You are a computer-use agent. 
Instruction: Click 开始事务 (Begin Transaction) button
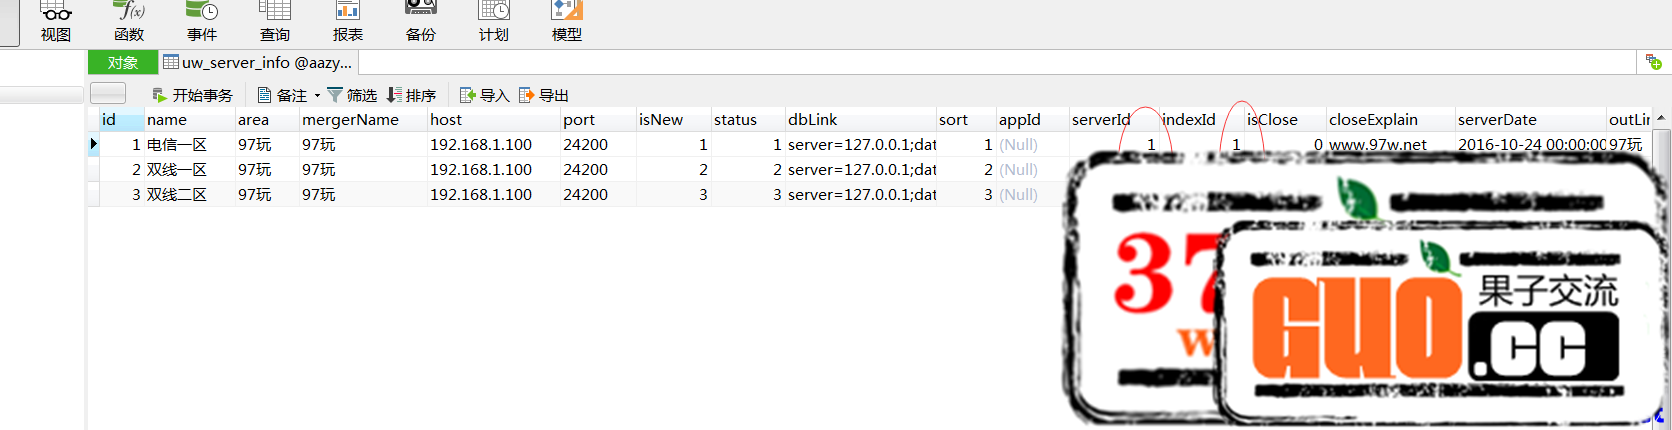[x=192, y=95]
